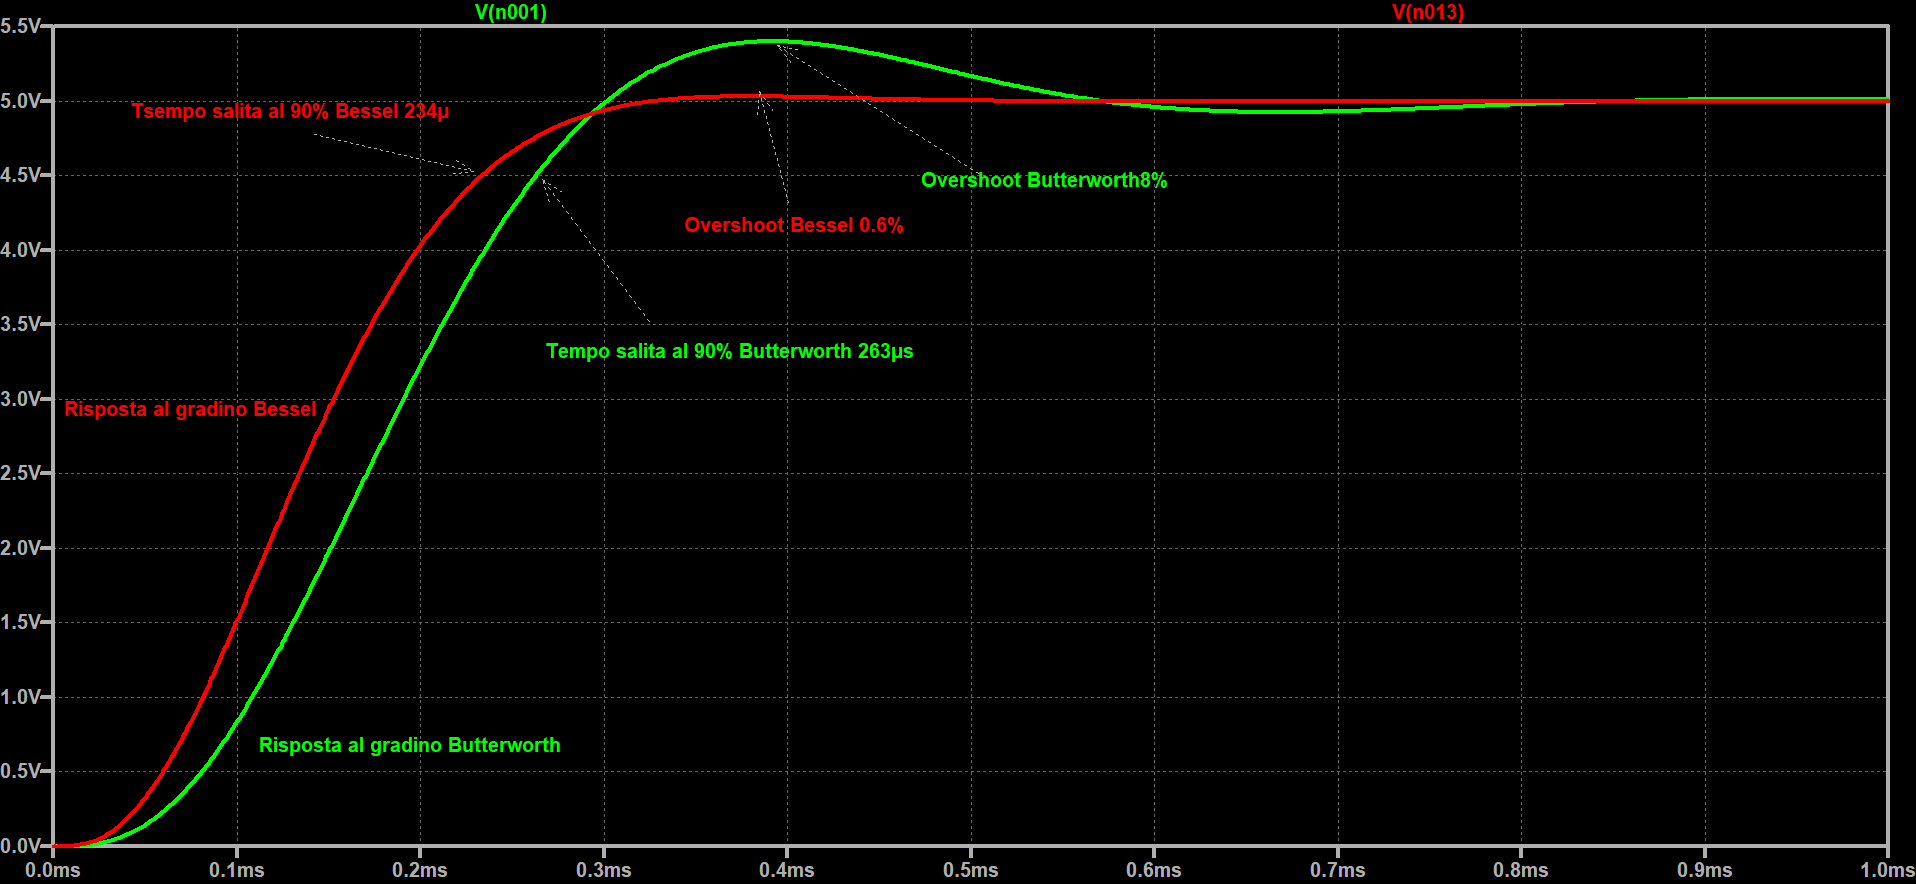Select the 'Tsempo salita al 90% Bessel 234µ' annotation
The height and width of the screenshot is (884, 1916).
coord(290,111)
